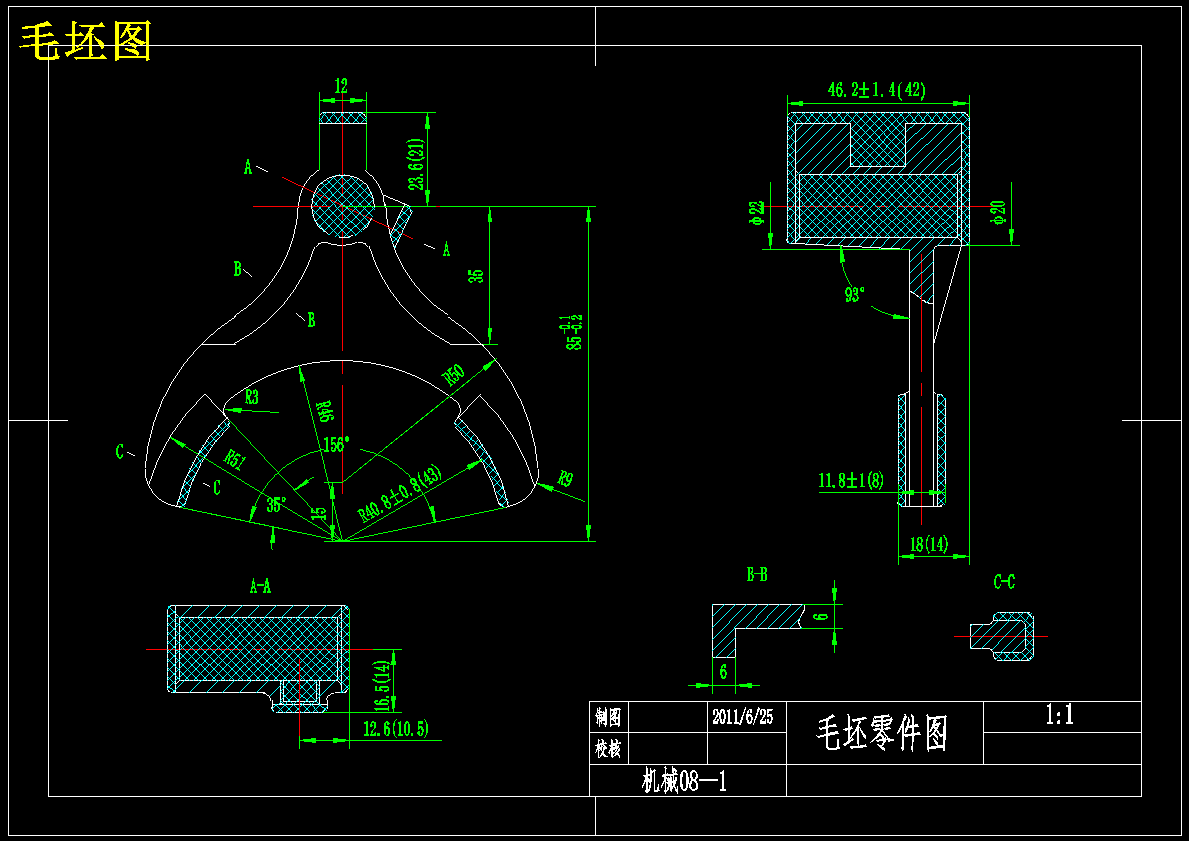Select the R3 fillet radius label

[252, 397]
